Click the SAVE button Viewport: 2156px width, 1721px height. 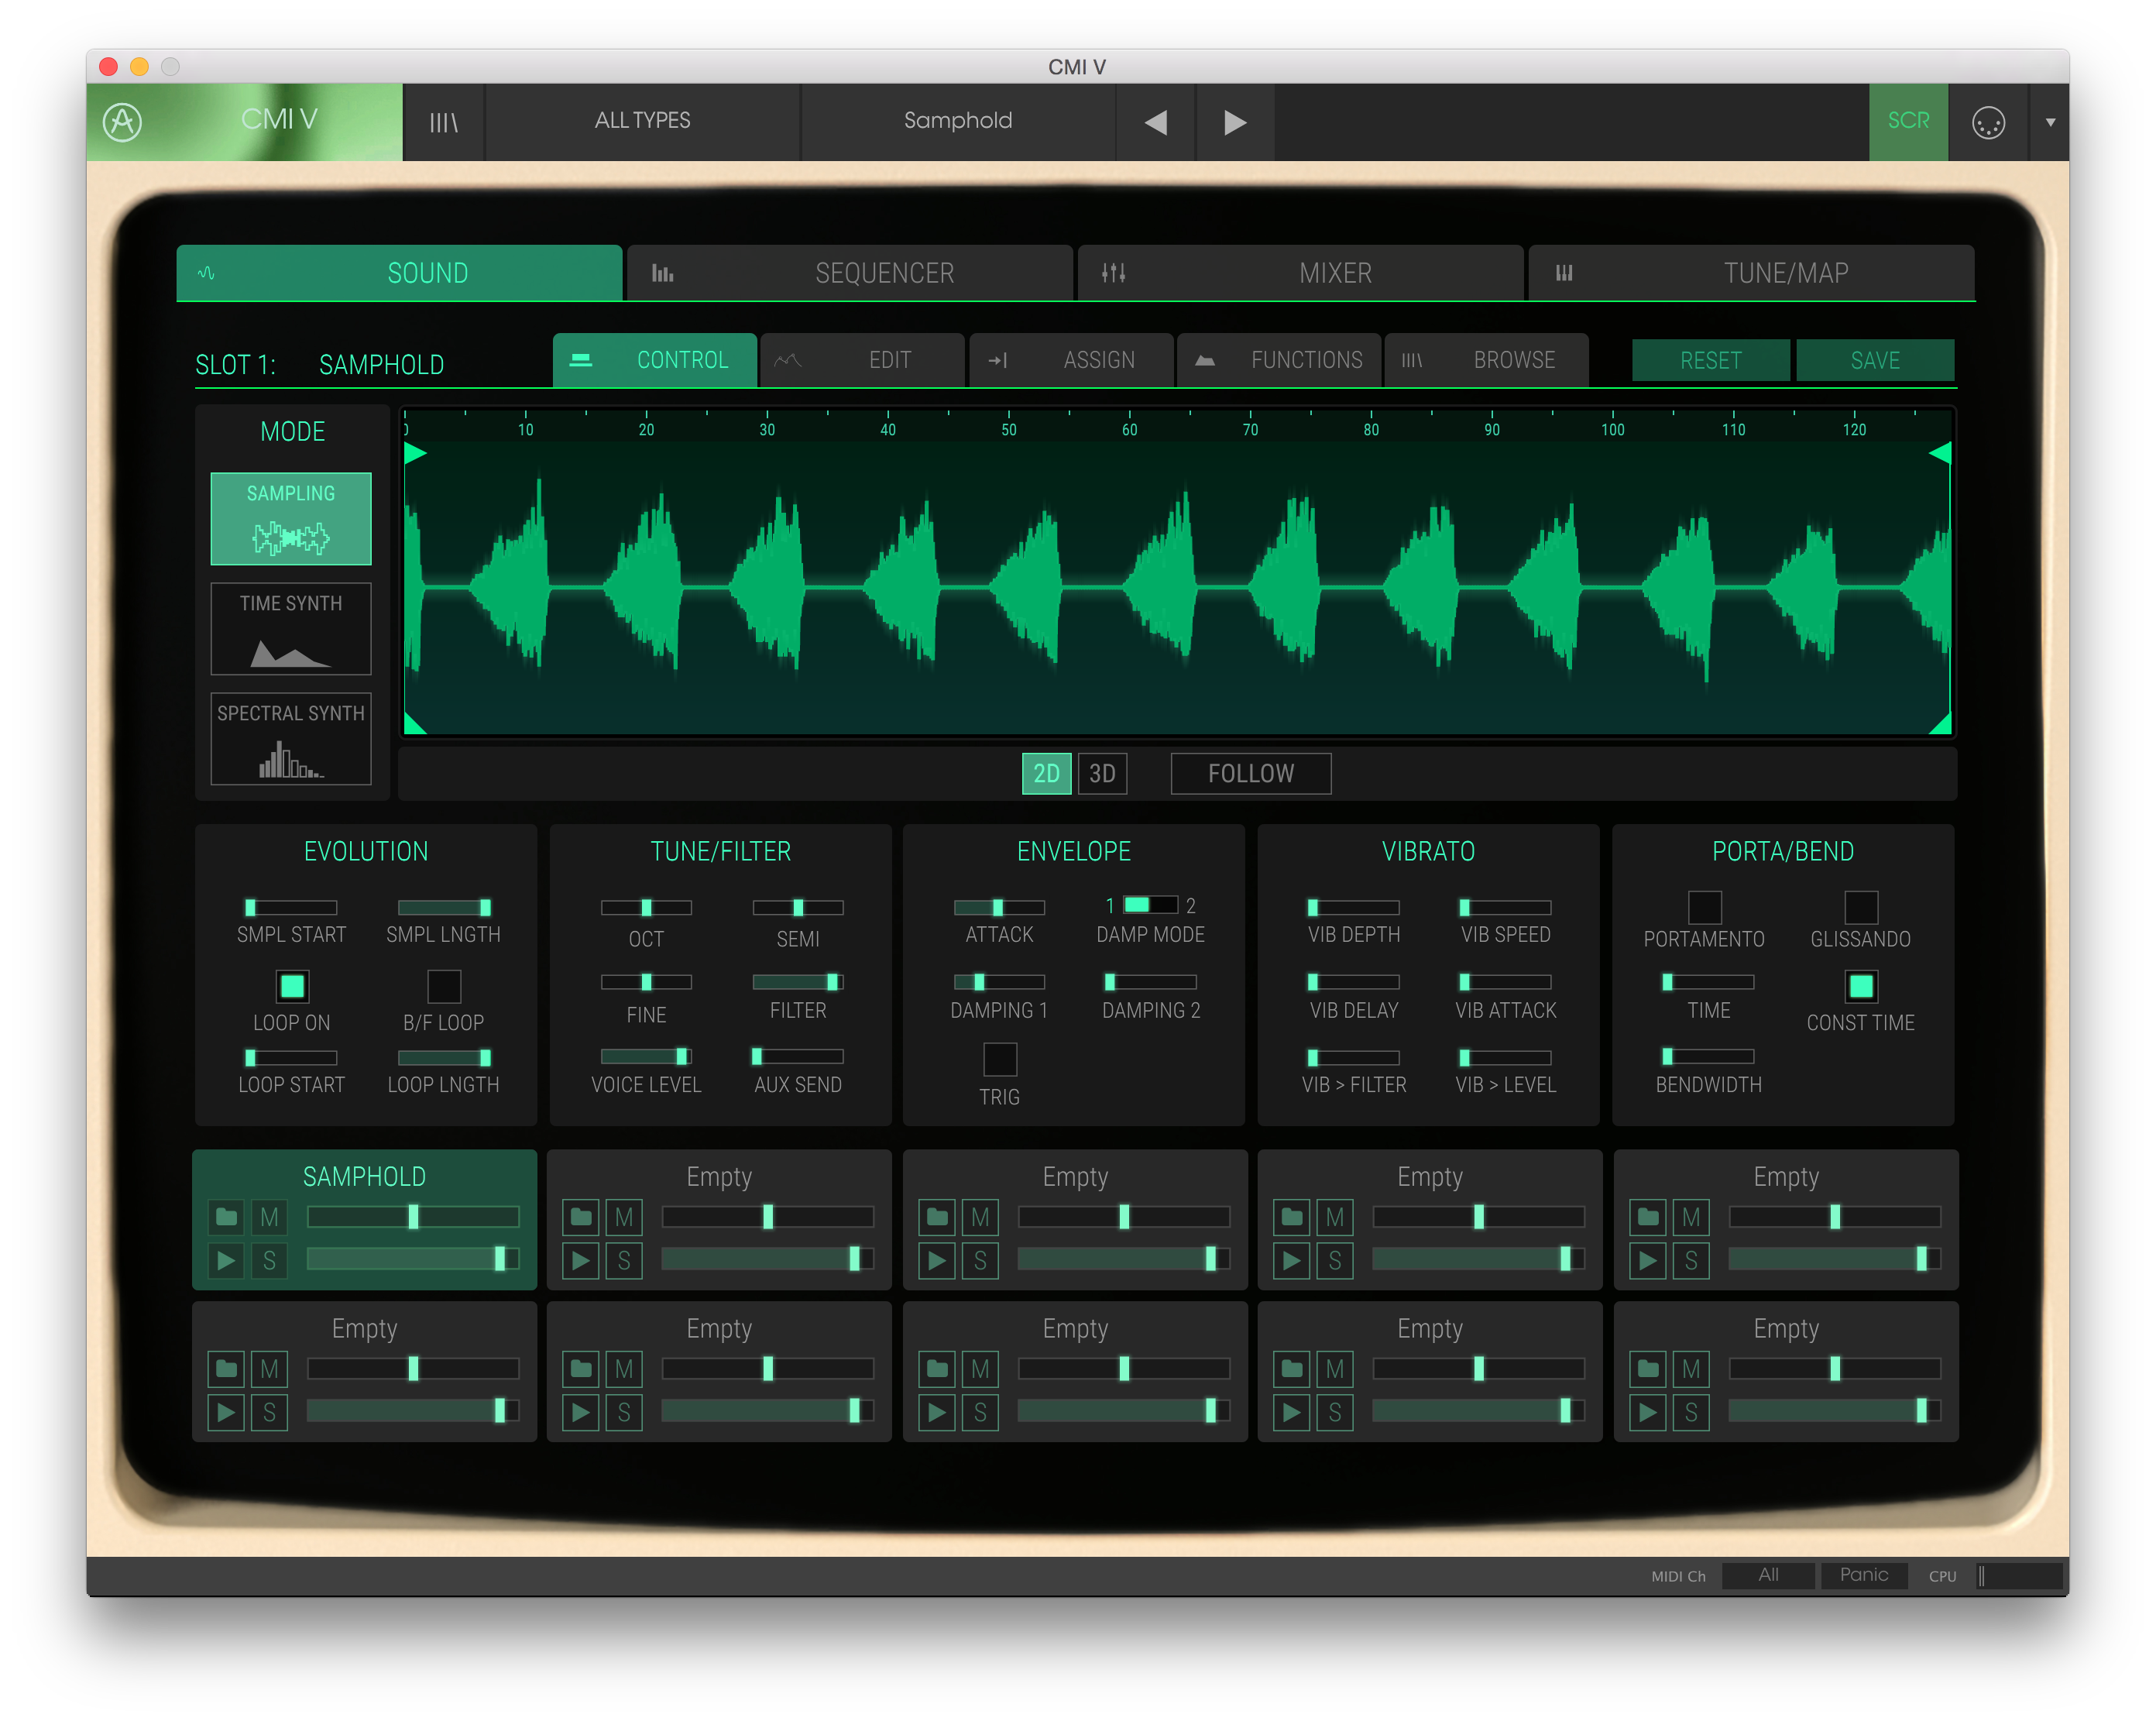coord(1874,360)
